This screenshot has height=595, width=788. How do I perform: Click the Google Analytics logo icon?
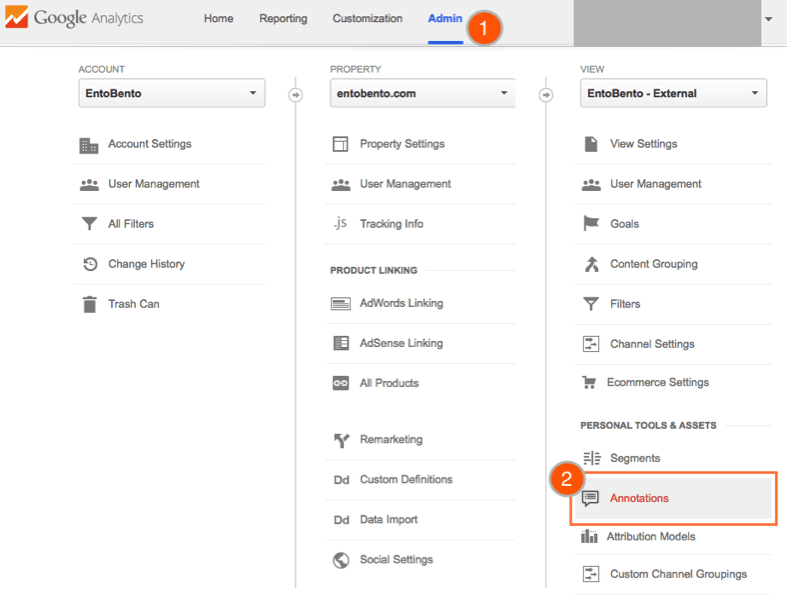point(16,17)
